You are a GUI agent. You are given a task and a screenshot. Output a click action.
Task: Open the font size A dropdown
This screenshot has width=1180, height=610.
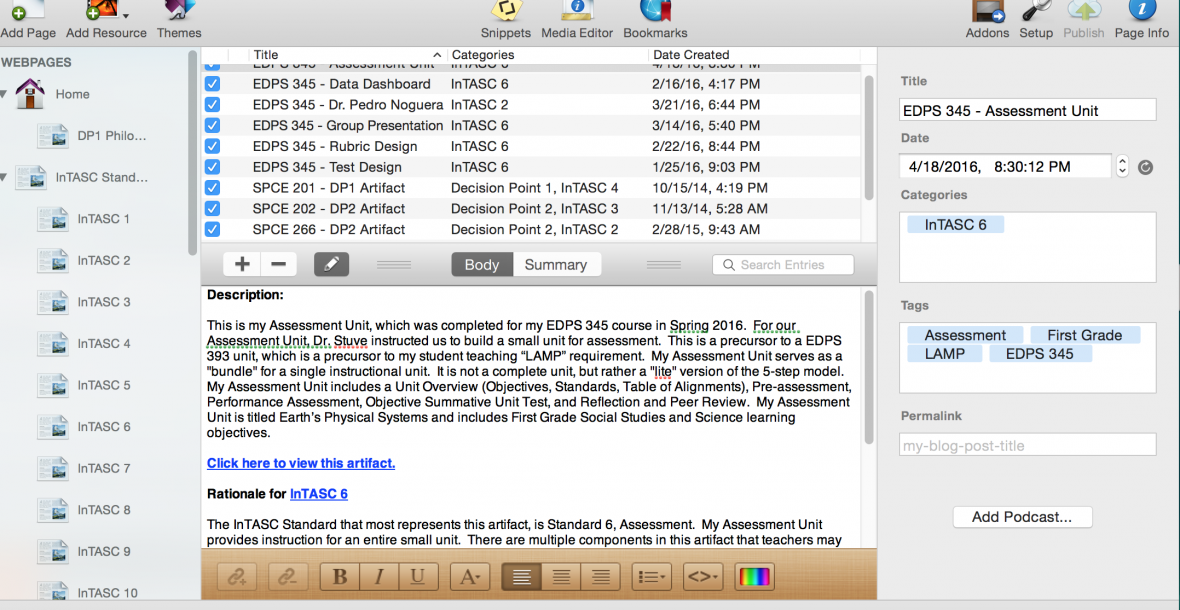[x=469, y=576]
